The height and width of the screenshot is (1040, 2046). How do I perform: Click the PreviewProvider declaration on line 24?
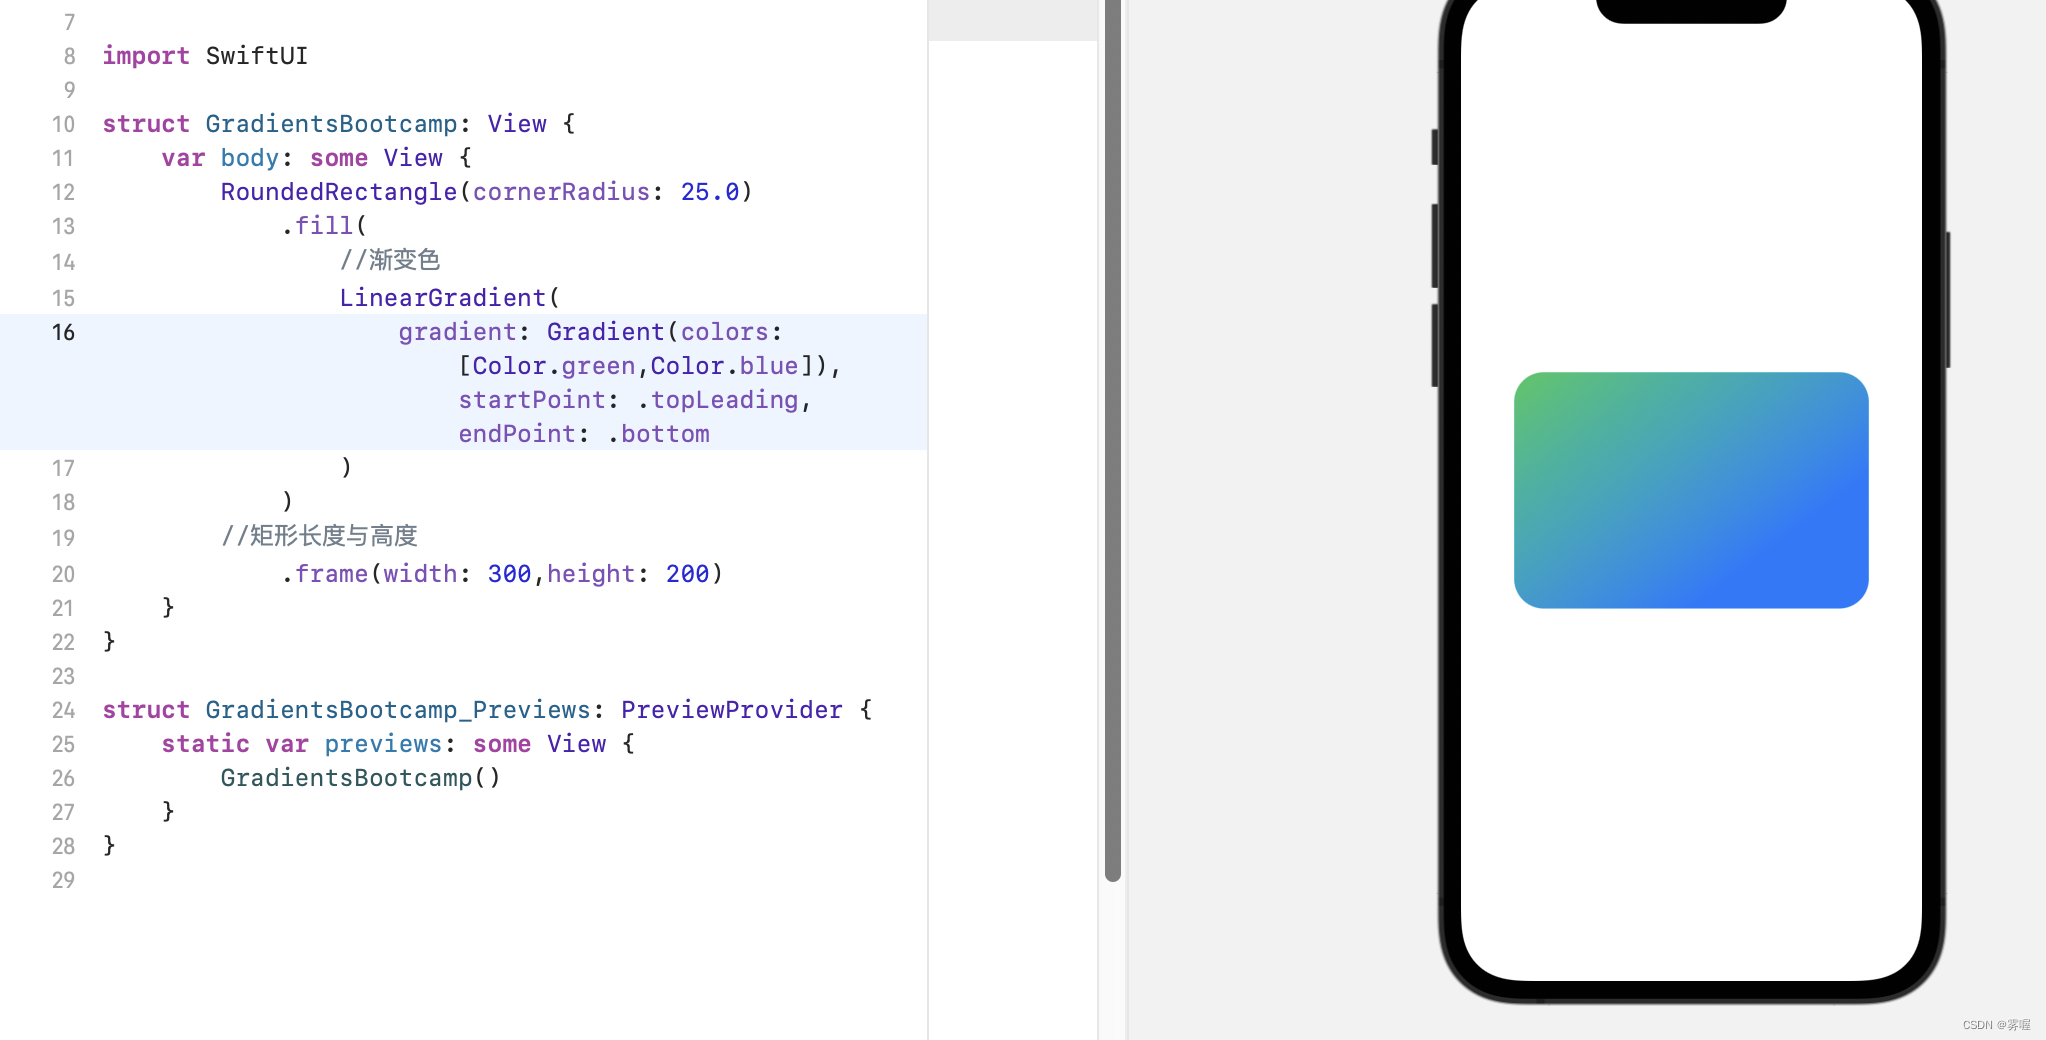pos(731,710)
